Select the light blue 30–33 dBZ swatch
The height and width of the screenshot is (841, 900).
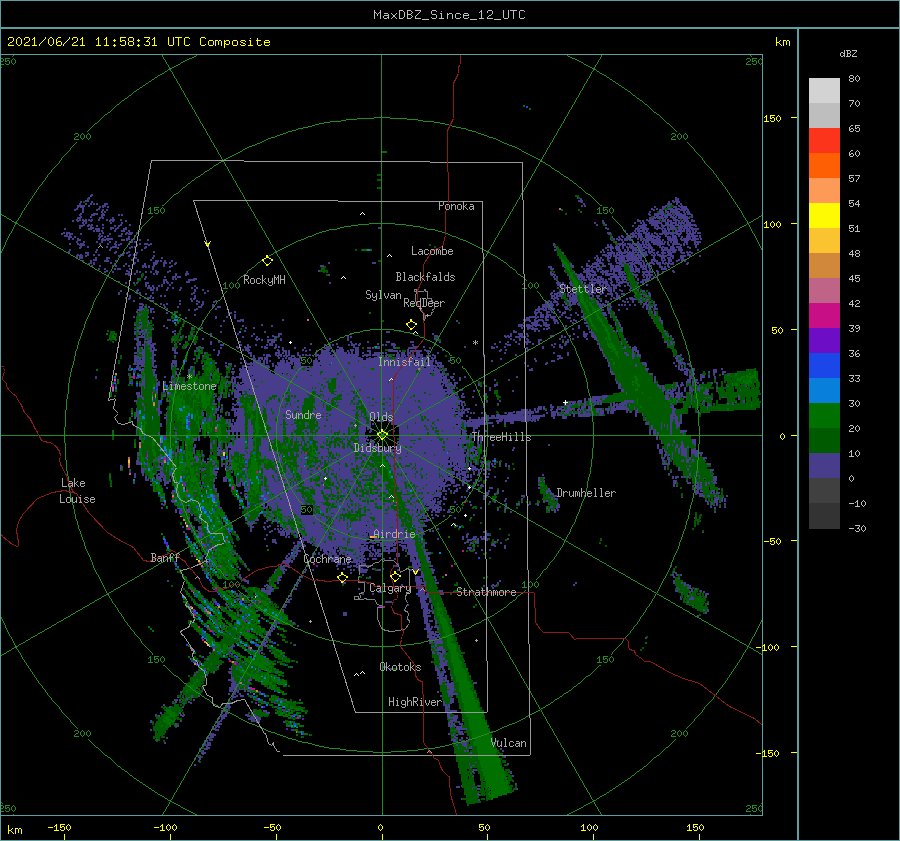coord(824,390)
